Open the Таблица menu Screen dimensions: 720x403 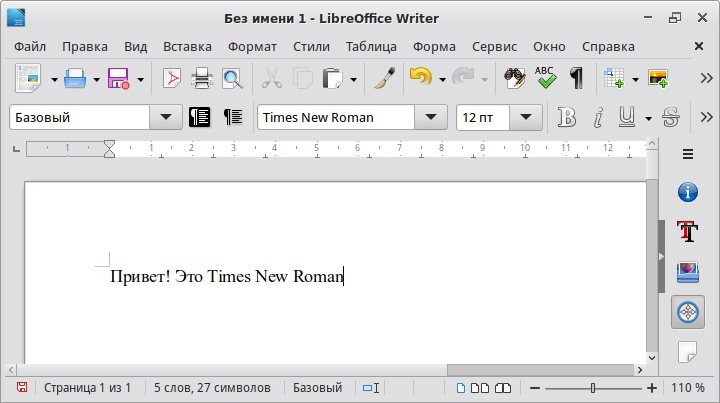pos(371,46)
